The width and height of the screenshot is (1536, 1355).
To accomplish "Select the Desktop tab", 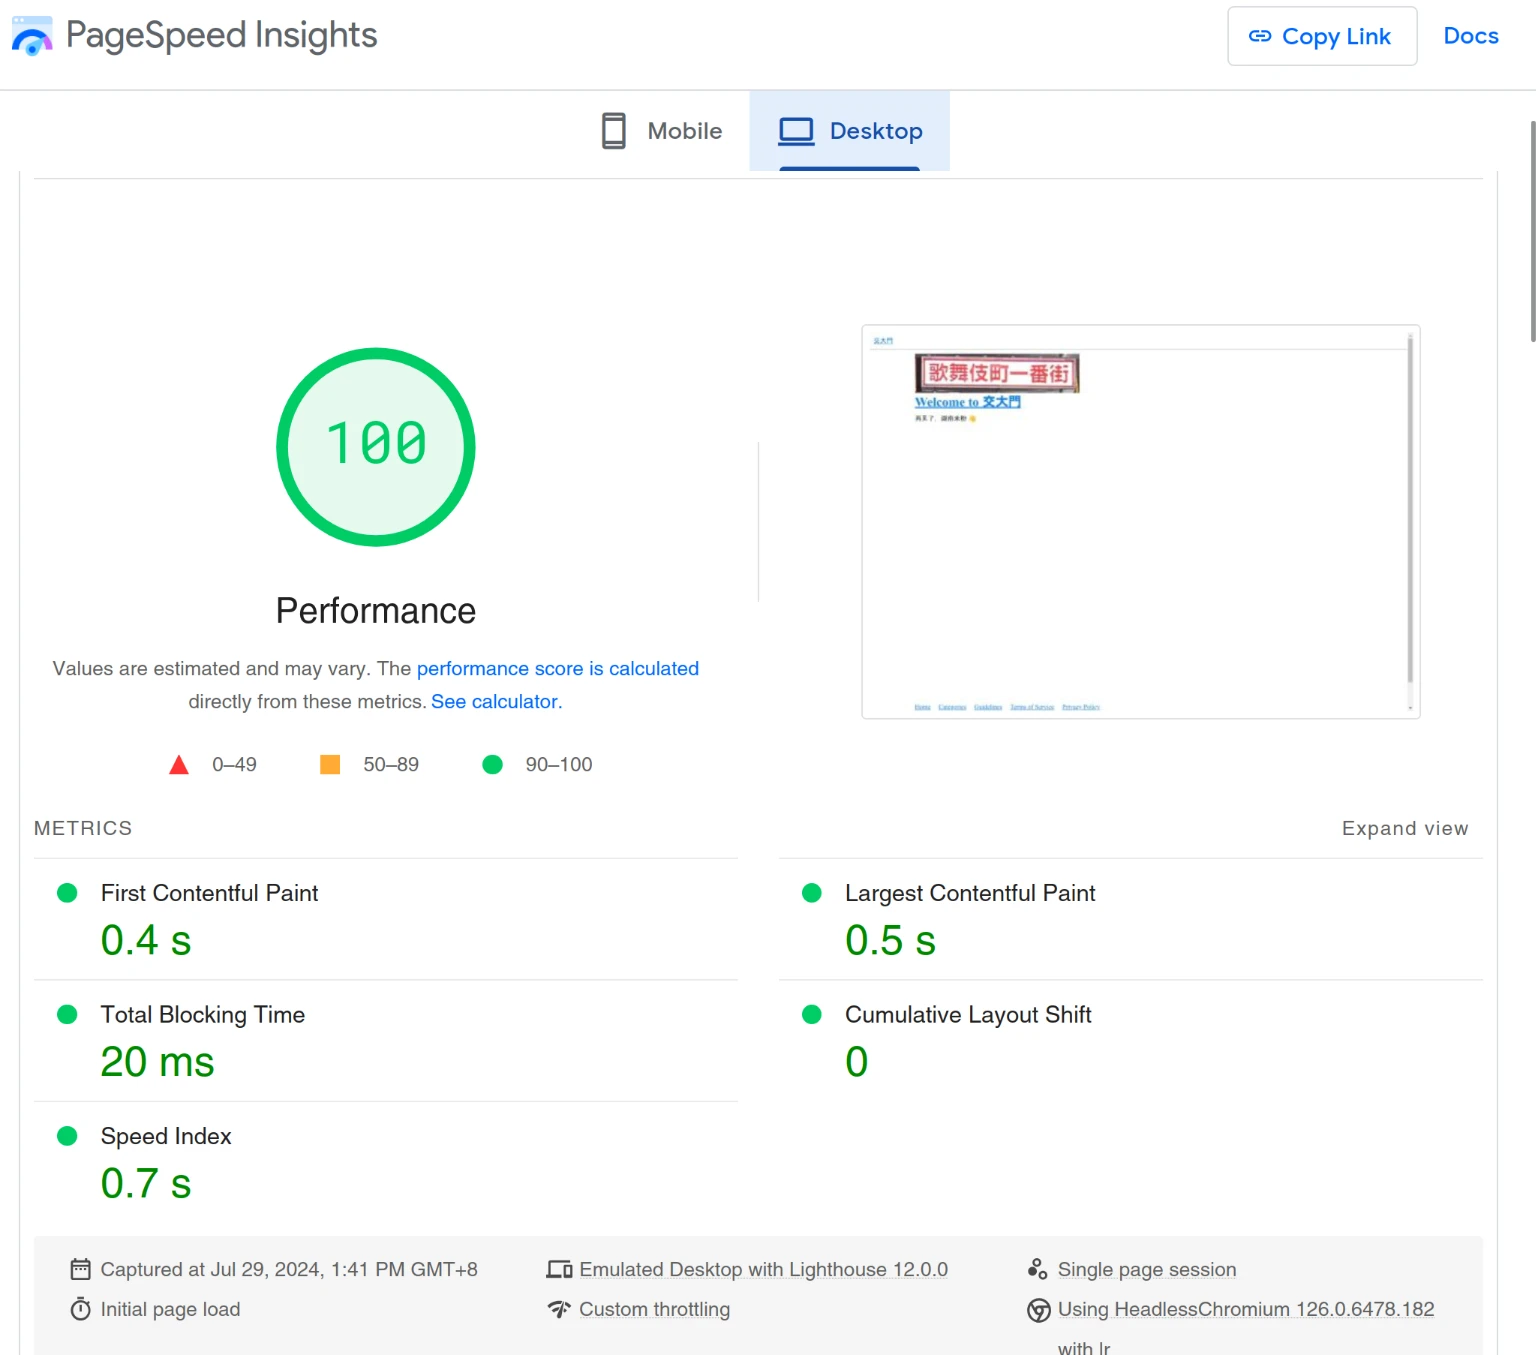I will click(x=850, y=131).
